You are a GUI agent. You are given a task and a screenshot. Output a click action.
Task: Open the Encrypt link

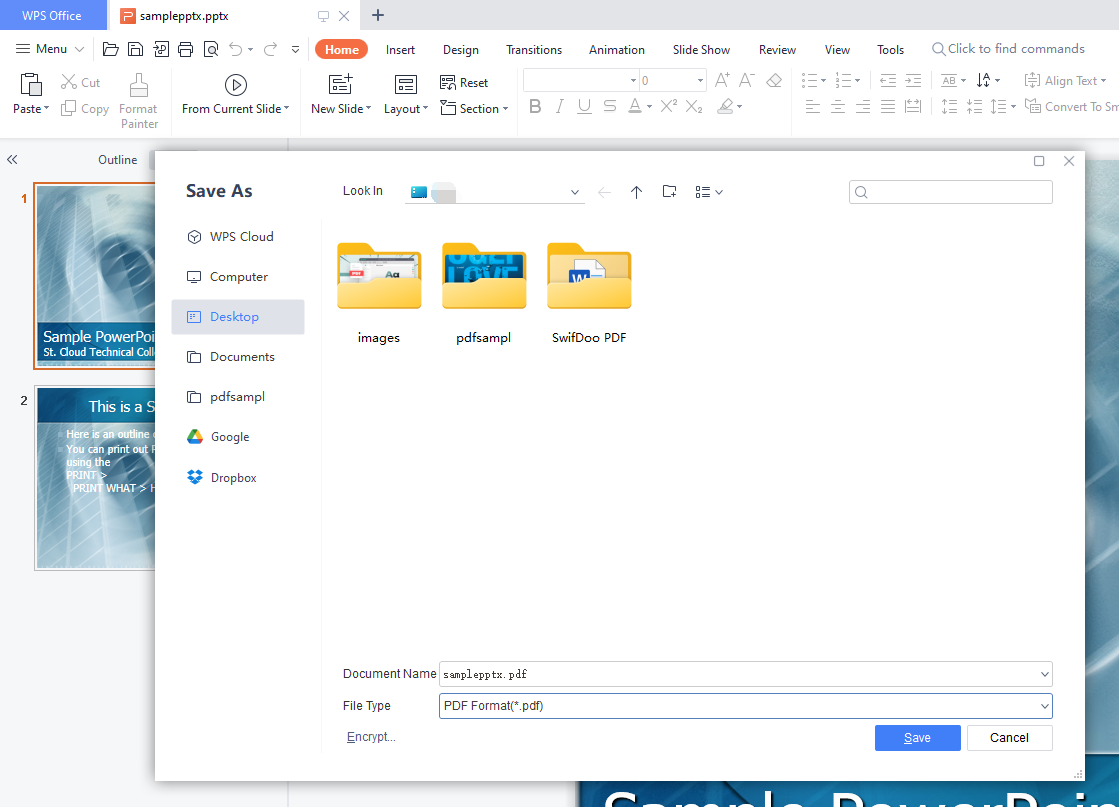(370, 736)
